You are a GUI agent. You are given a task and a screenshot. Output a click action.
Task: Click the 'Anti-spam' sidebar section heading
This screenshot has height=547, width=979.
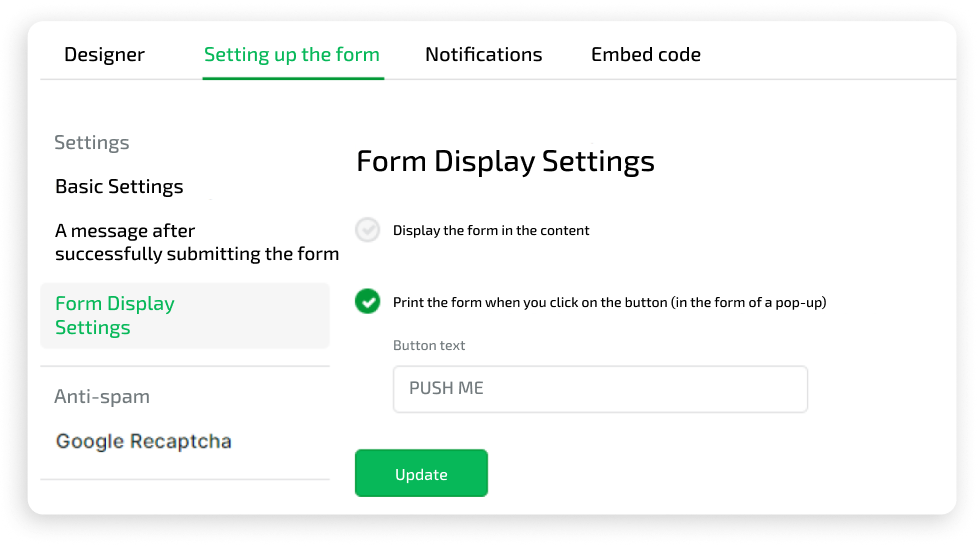pyautogui.click(x=101, y=397)
